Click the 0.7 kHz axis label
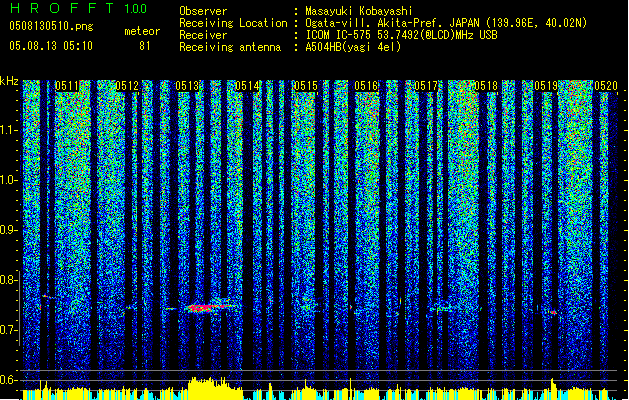 9,330
